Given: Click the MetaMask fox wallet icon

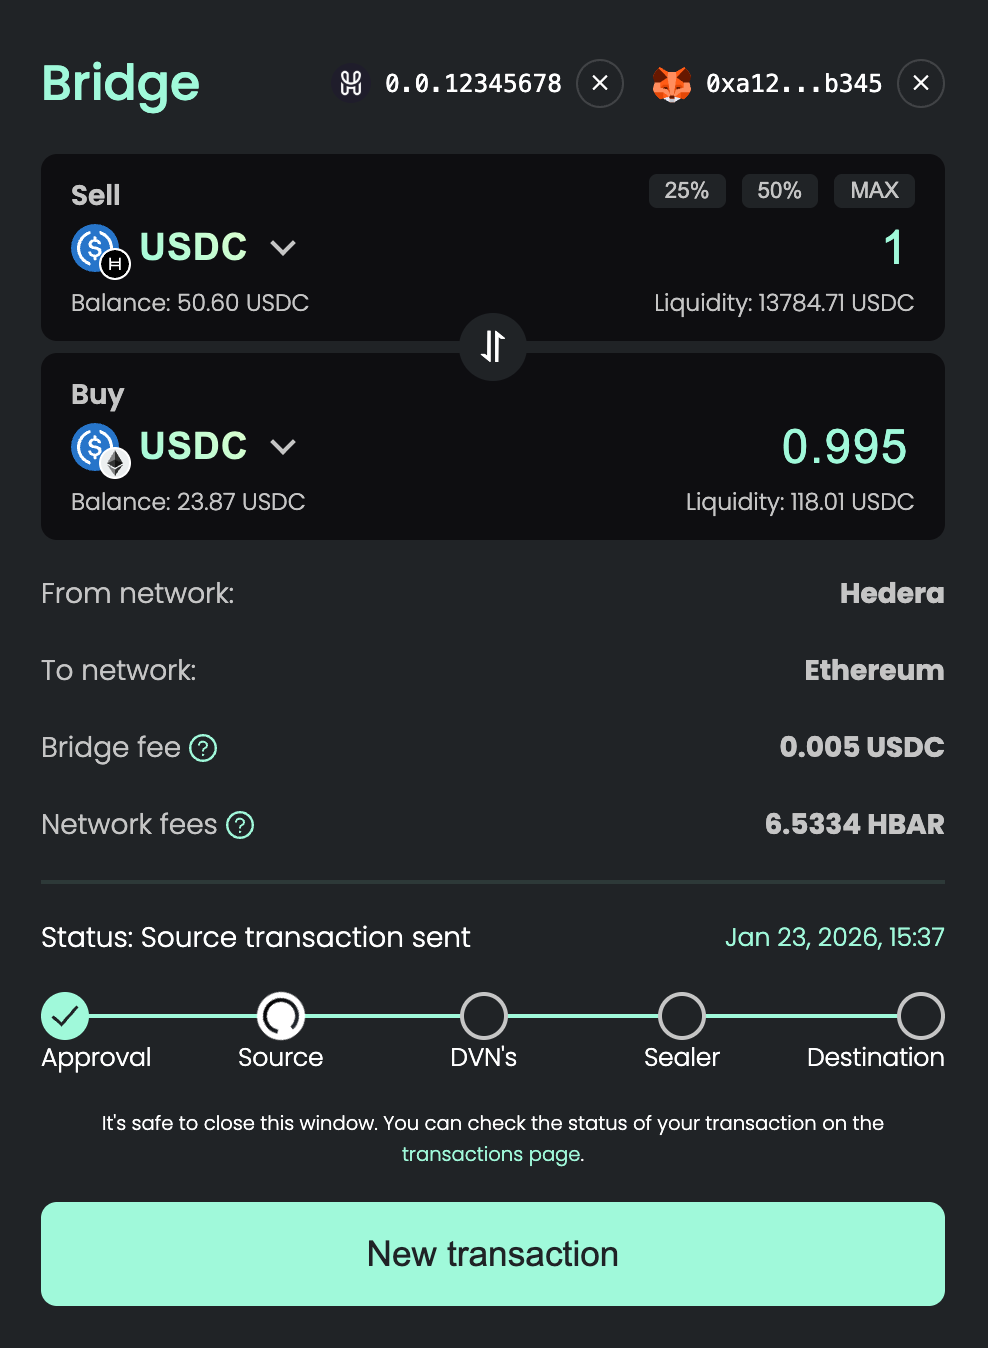Looking at the screenshot, I should click(672, 83).
